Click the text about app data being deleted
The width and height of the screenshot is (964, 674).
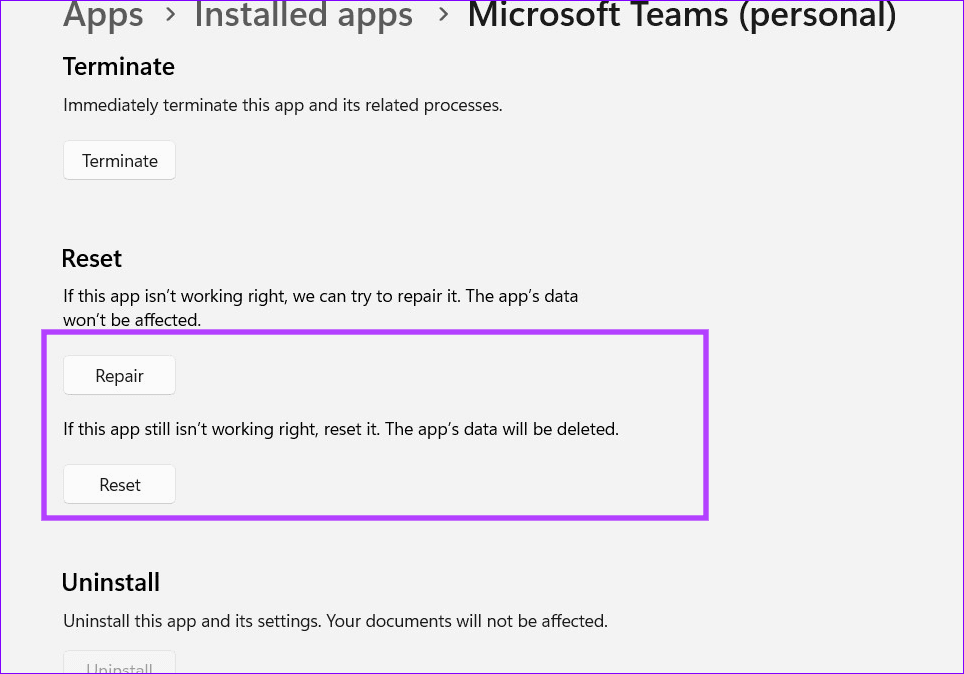pyautogui.click(x=341, y=429)
